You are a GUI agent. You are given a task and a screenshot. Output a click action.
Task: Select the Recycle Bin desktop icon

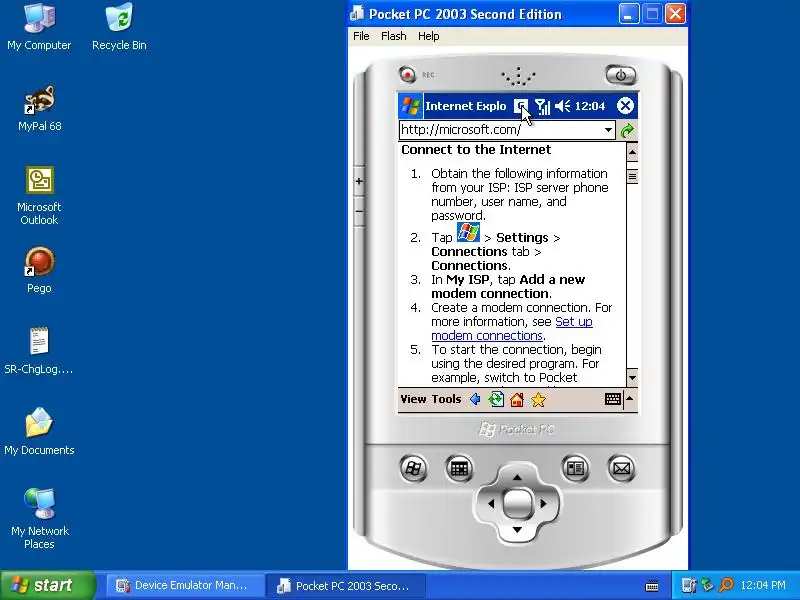tap(119, 27)
